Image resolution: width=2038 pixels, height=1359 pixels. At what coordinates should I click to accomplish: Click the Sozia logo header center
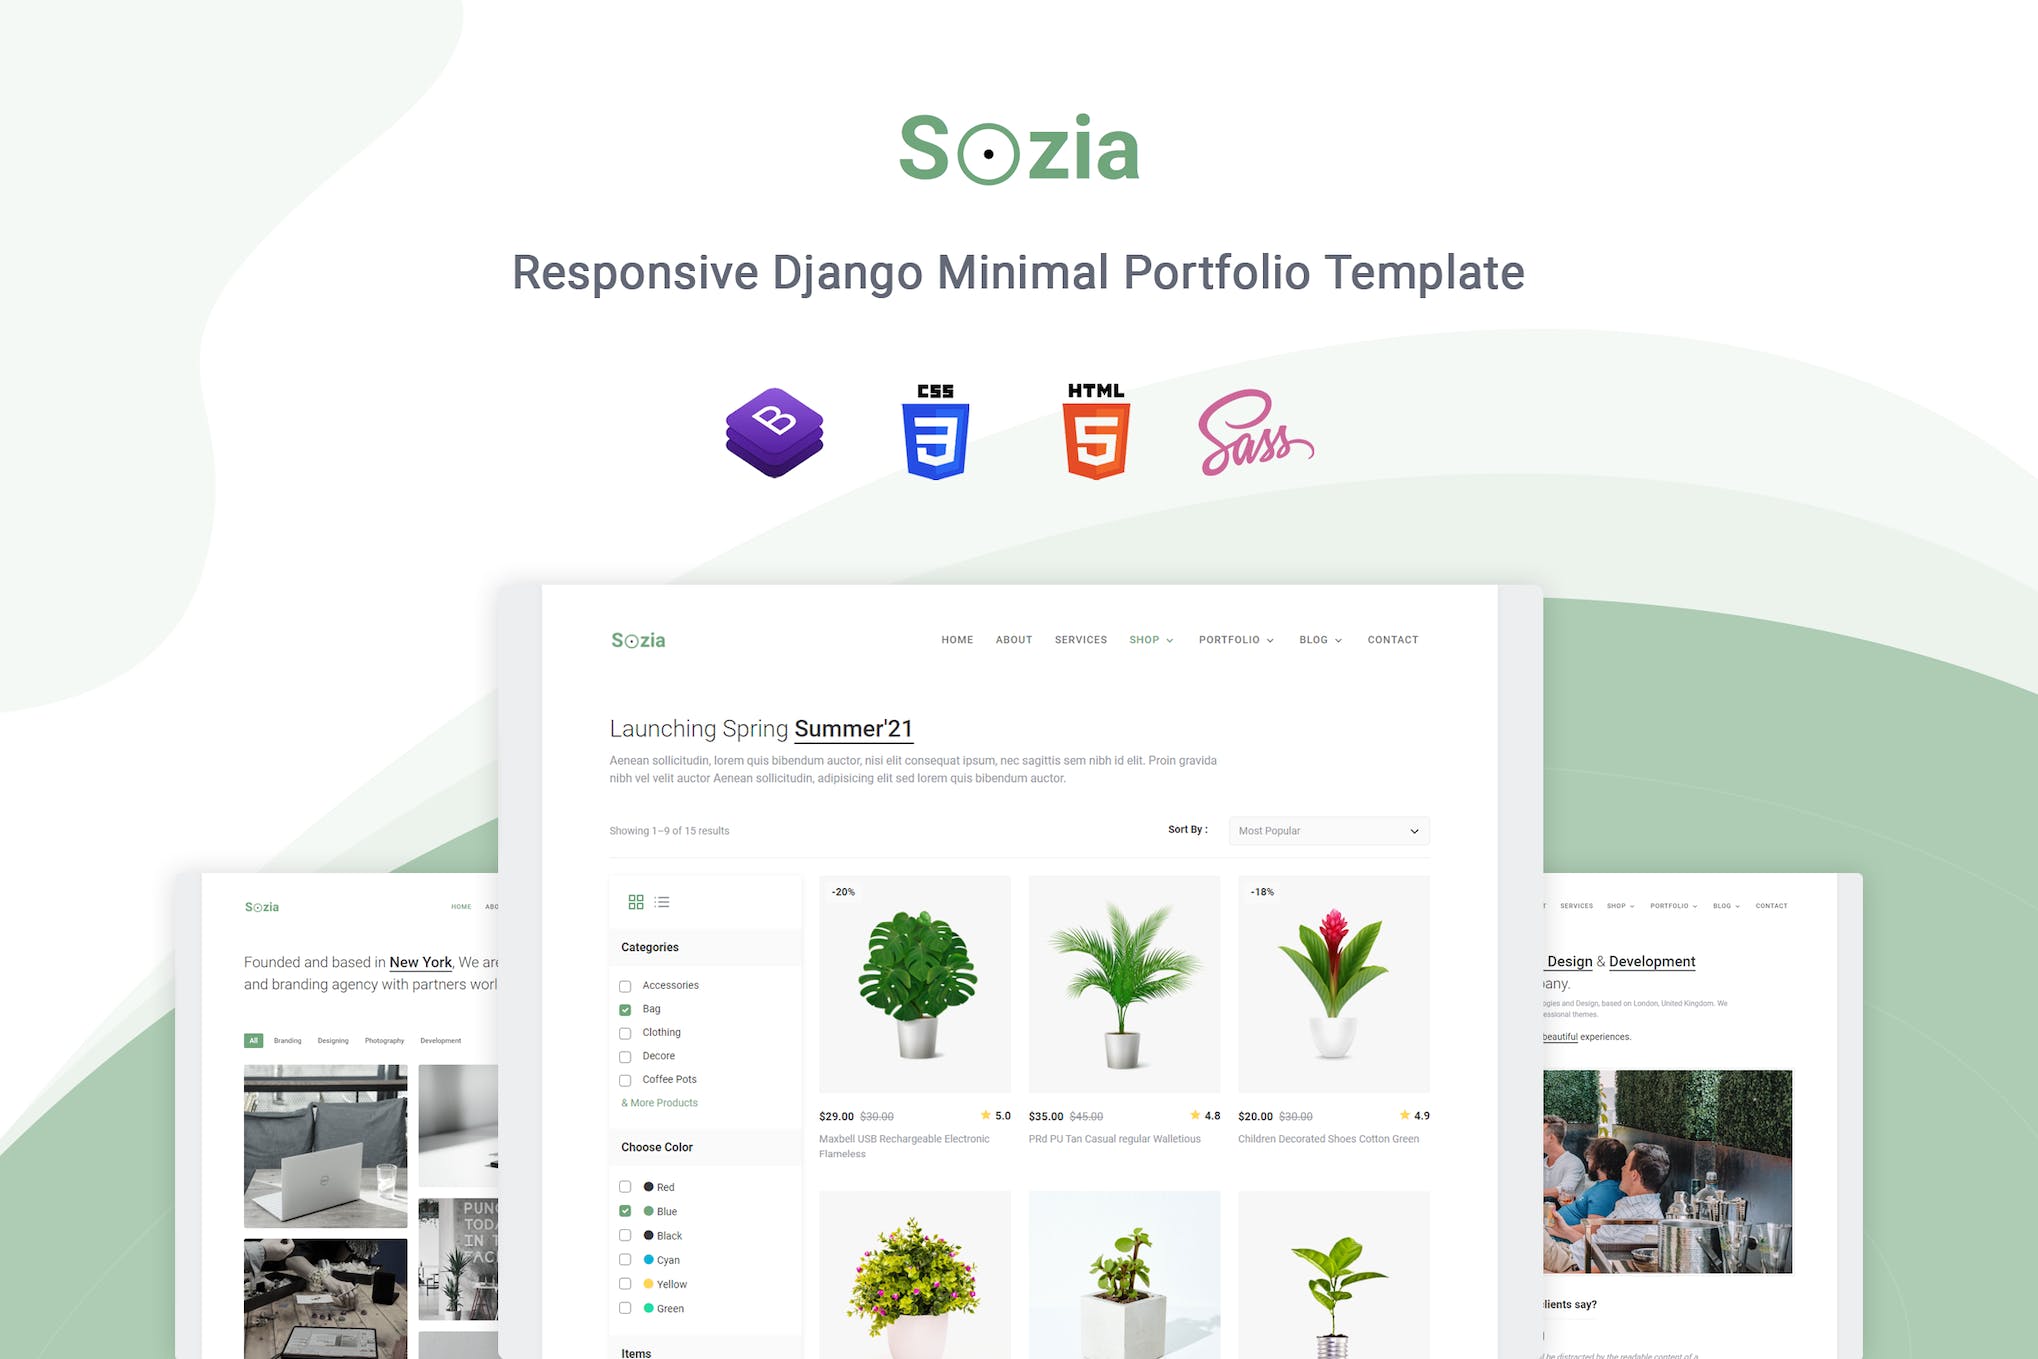tap(1019, 152)
